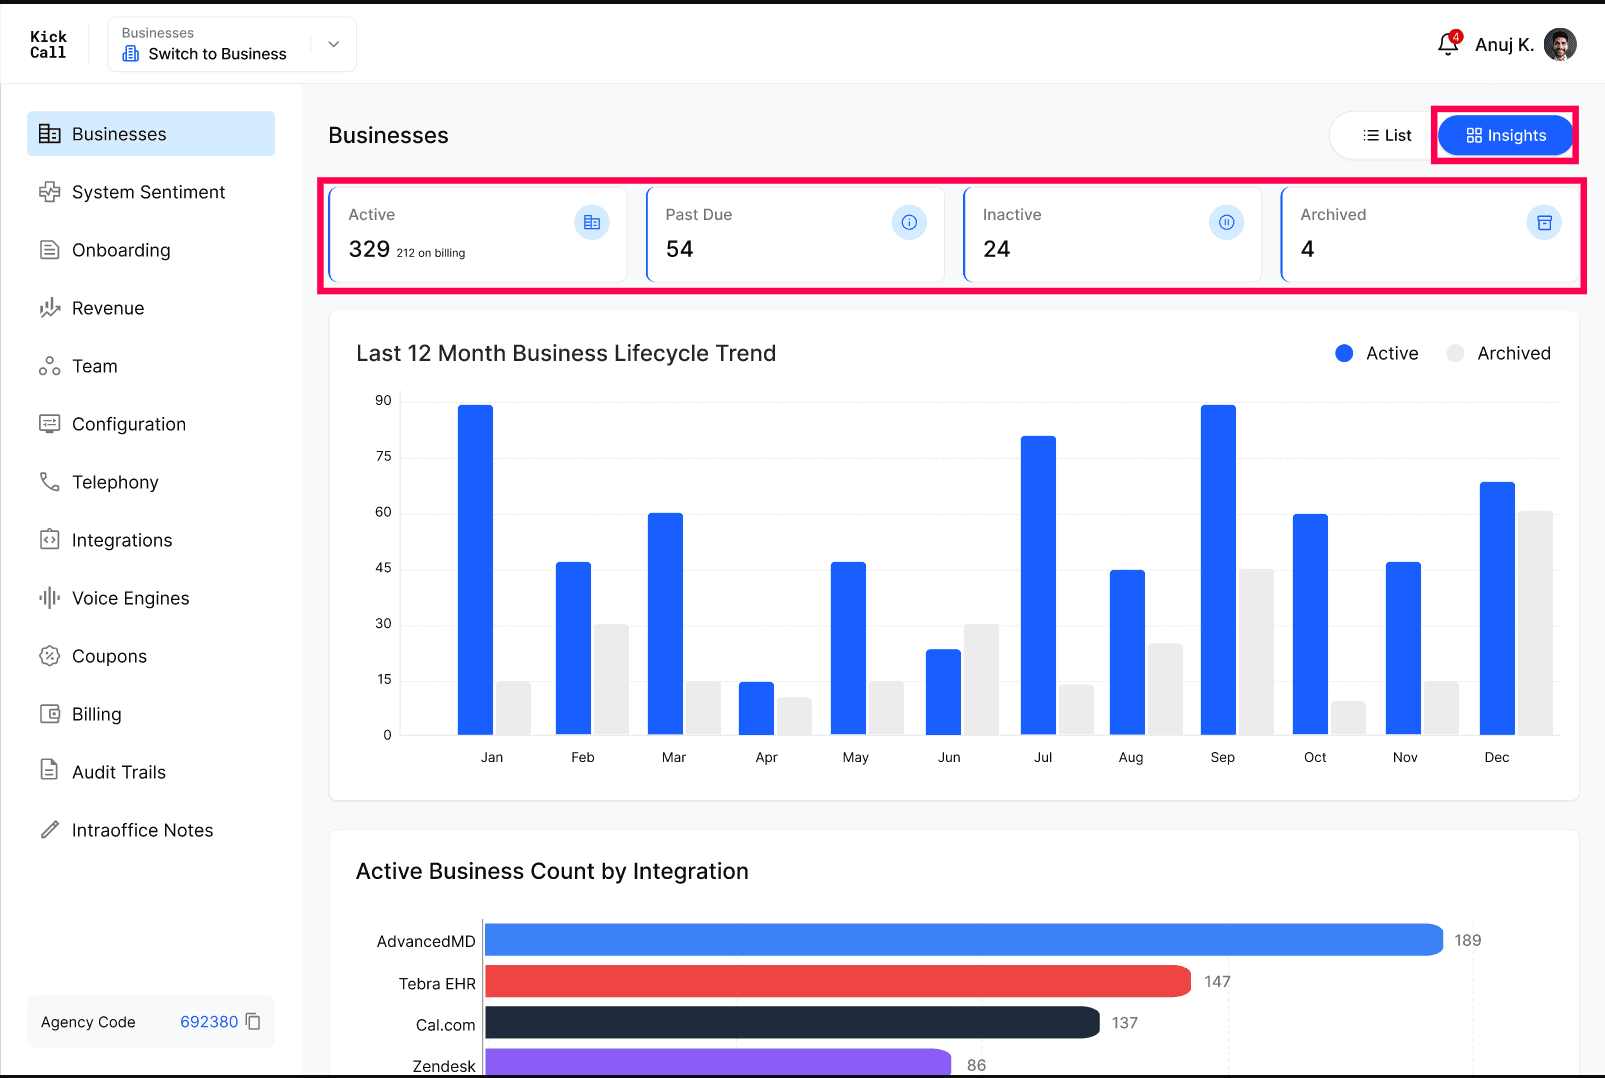Click the Archived card archive icon
Viewport: 1605px width, 1078px height.
click(1544, 222)
